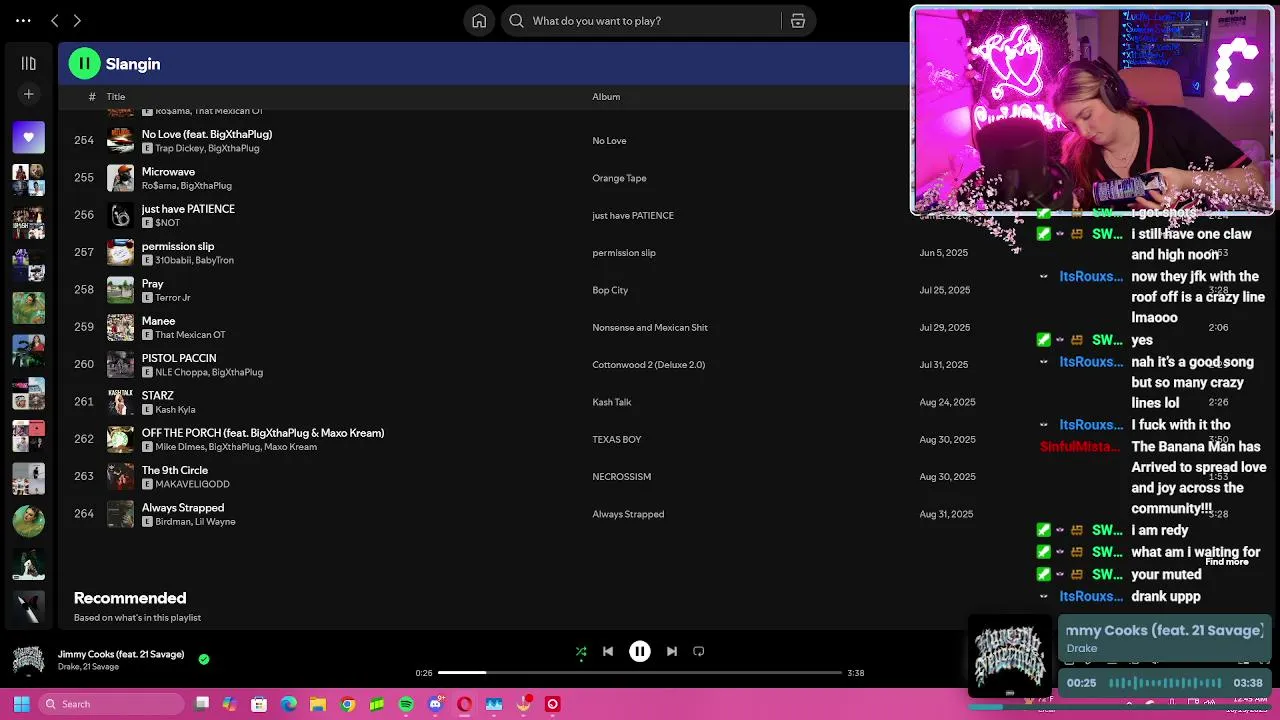Go forward with the right arrow
The width and height of the screenshot is (1280, 720).
click(77, 20)
